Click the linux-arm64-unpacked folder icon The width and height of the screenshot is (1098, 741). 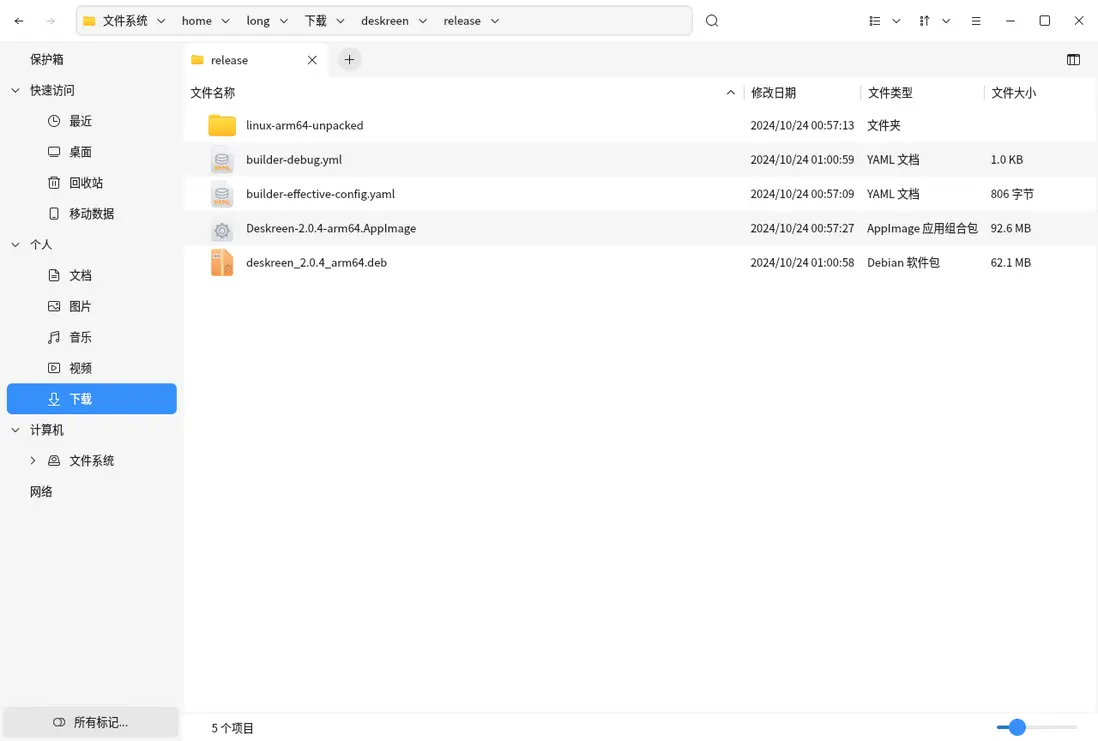point(222,125)
